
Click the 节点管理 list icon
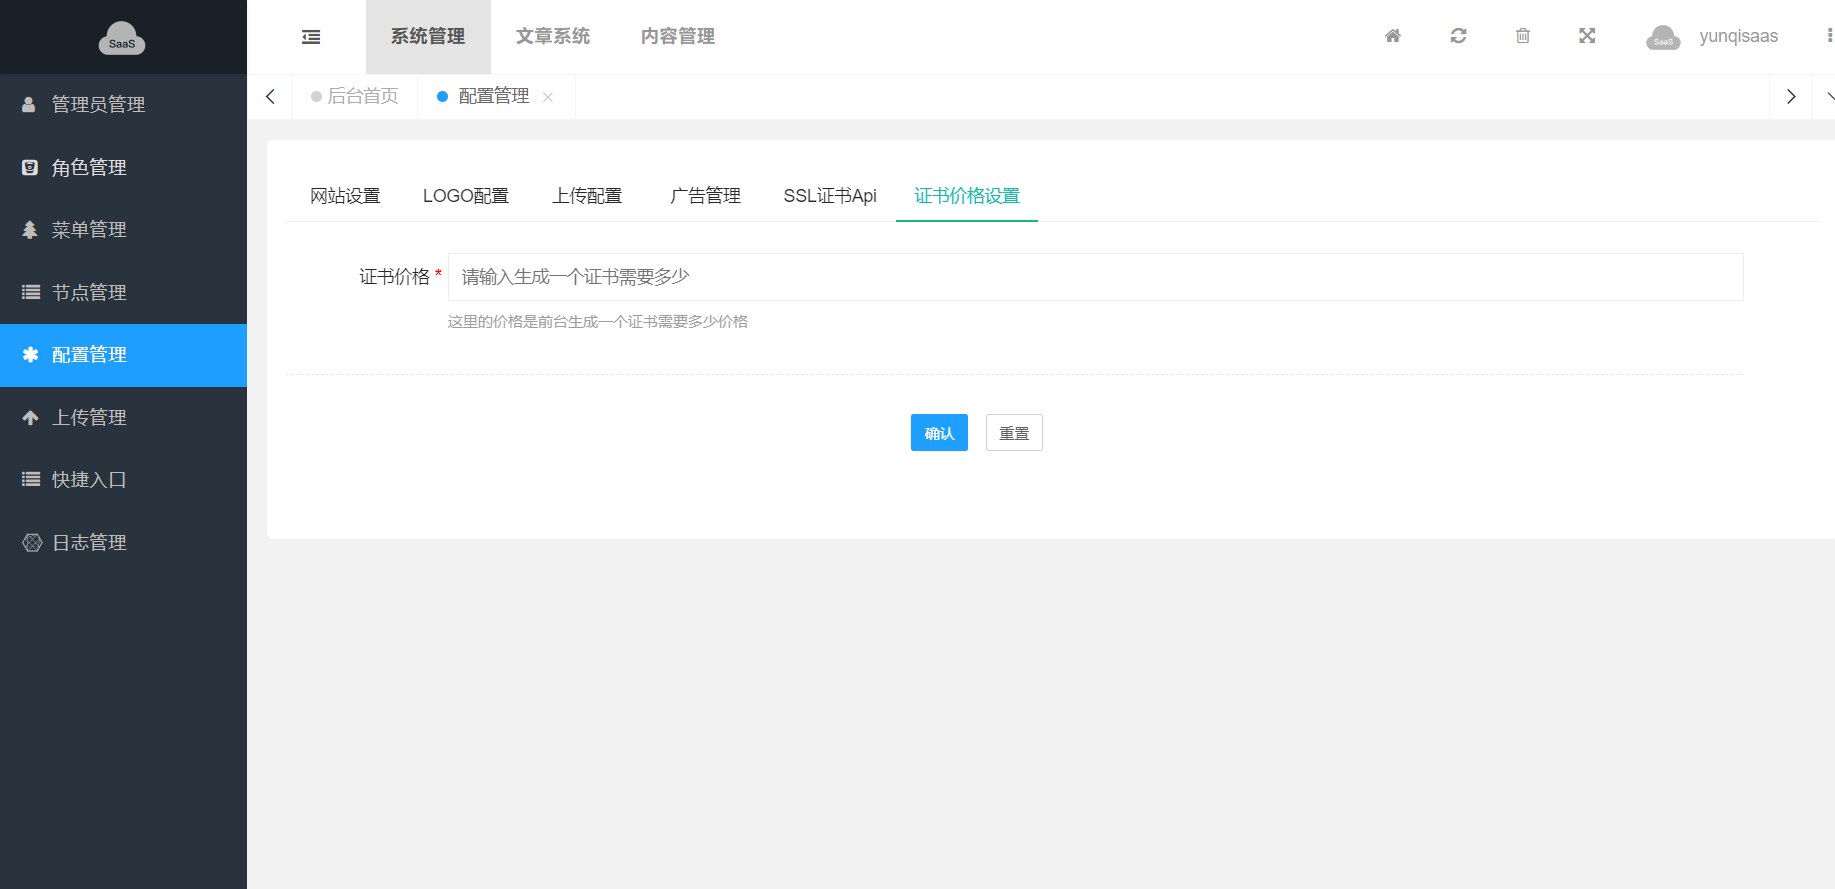click(31, 292)
